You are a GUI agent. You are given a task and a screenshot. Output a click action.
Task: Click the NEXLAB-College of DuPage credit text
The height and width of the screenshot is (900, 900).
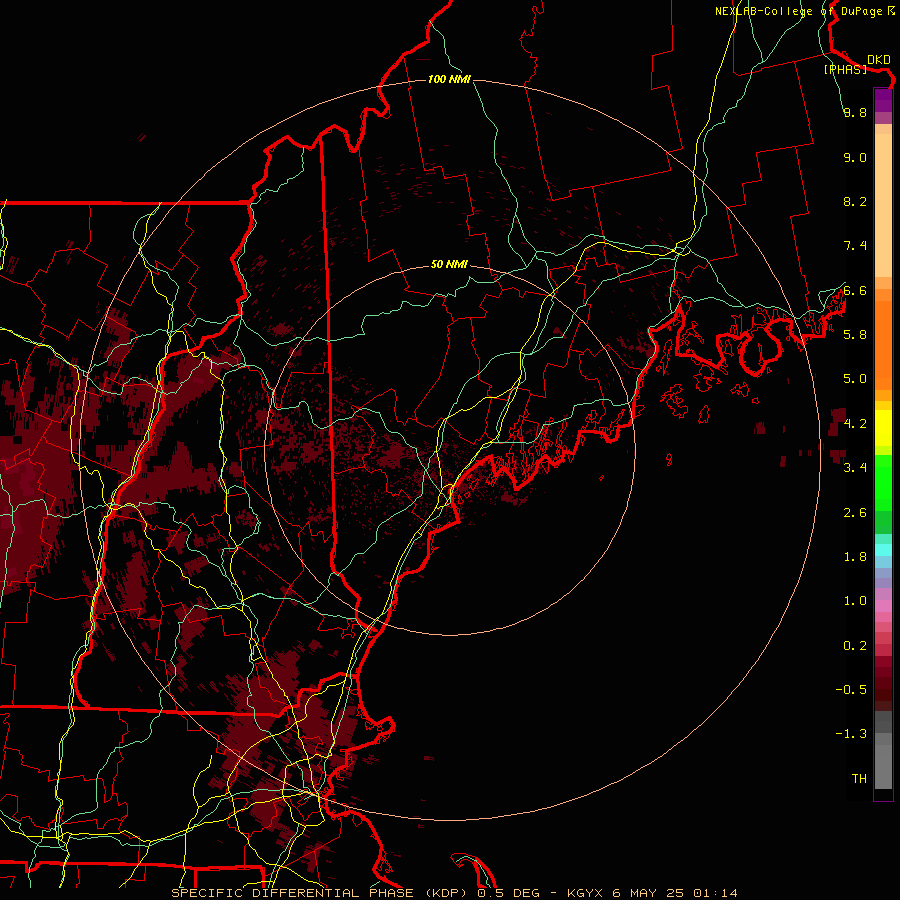click(798, 11)
